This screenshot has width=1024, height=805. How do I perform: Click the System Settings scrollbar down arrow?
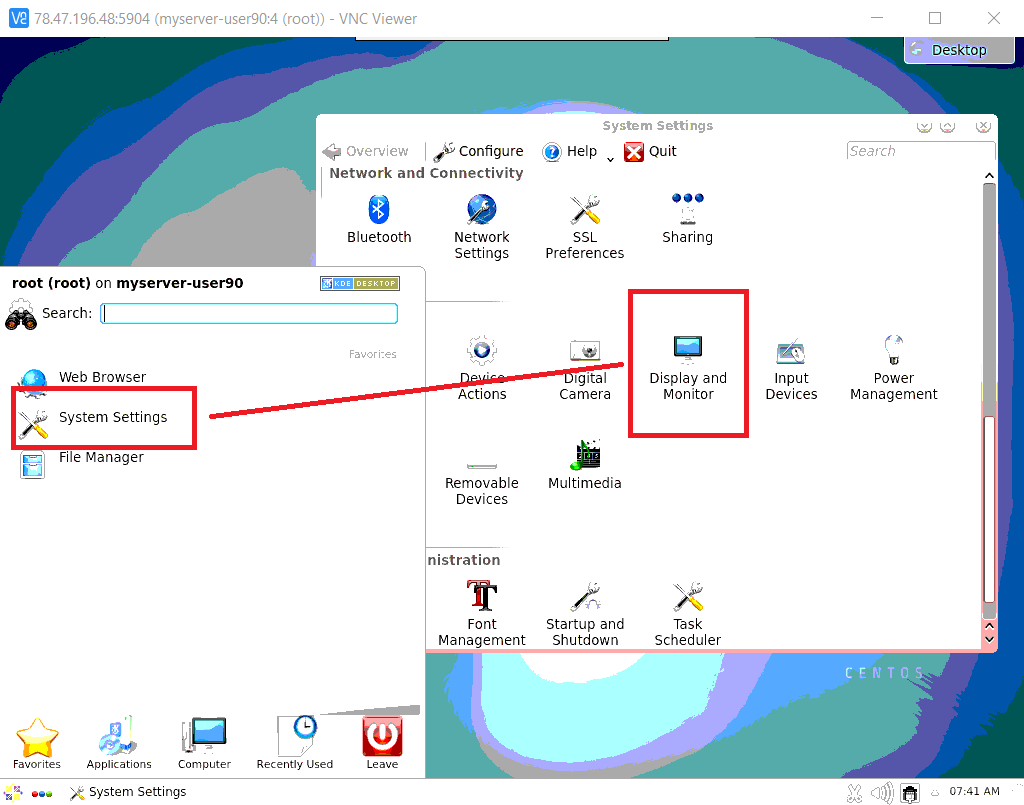tap(989, 637)
